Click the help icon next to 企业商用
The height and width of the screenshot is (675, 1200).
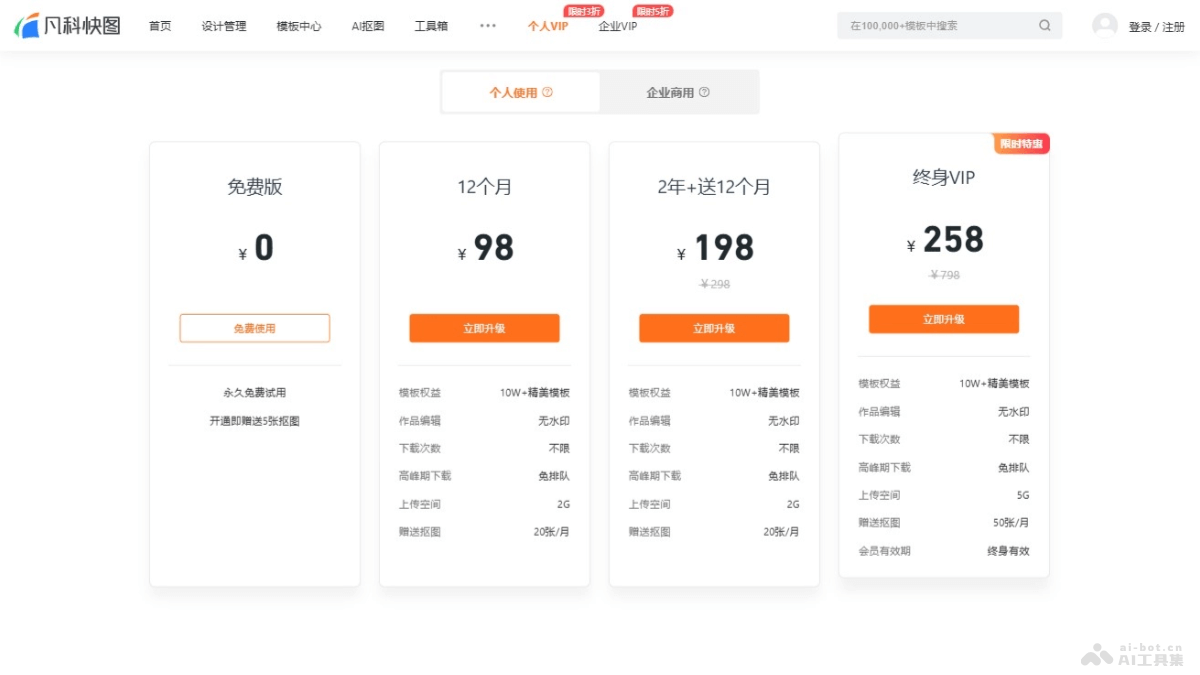click(x=705, y=91)
